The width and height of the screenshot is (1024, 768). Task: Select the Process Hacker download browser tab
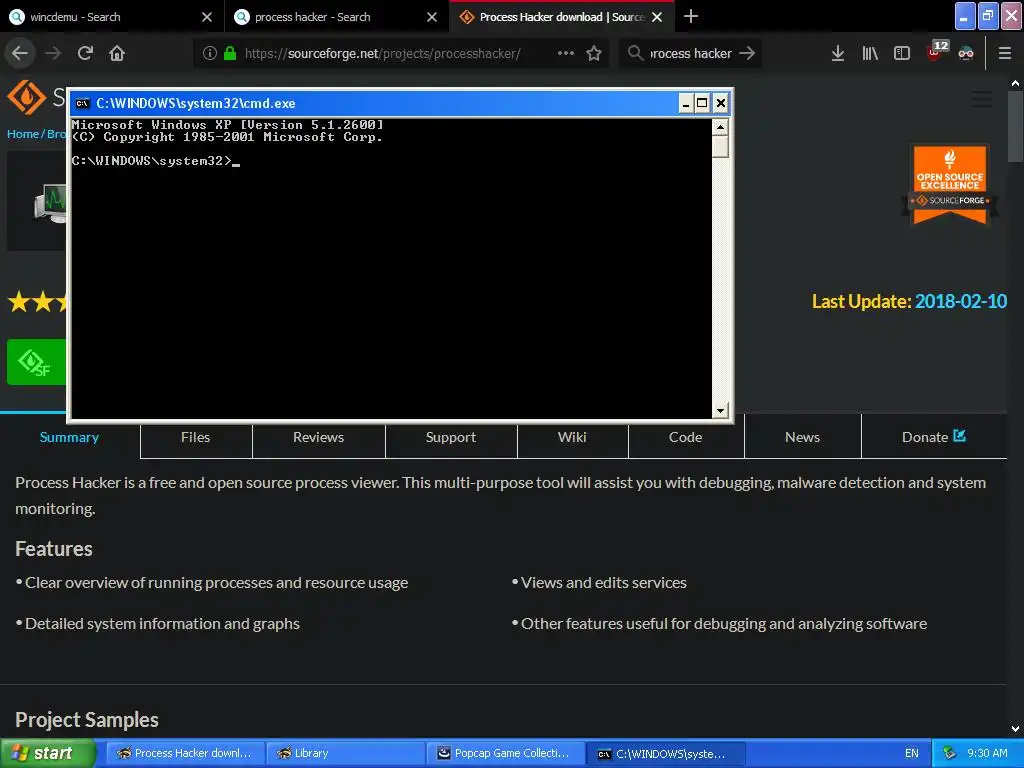562,16
